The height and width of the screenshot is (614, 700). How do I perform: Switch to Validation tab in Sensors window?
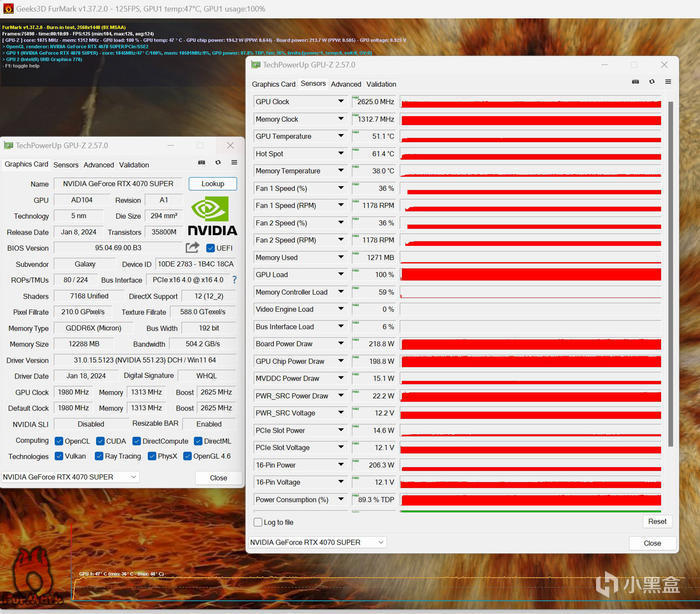pyautogui.click(x=381, y=84)
